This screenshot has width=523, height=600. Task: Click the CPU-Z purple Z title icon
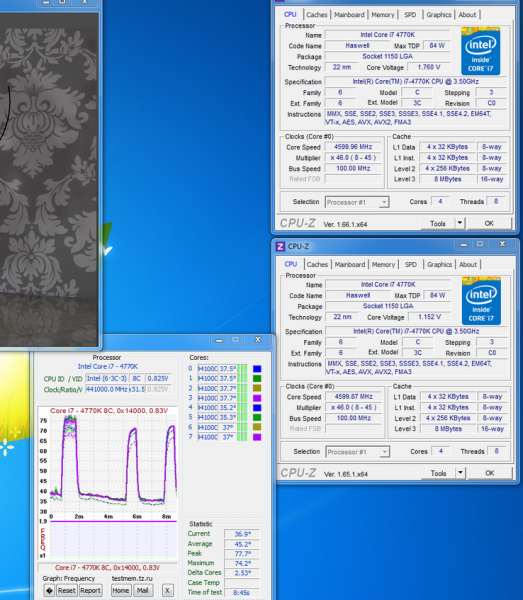pyautogui.click(x=280, y=246)
